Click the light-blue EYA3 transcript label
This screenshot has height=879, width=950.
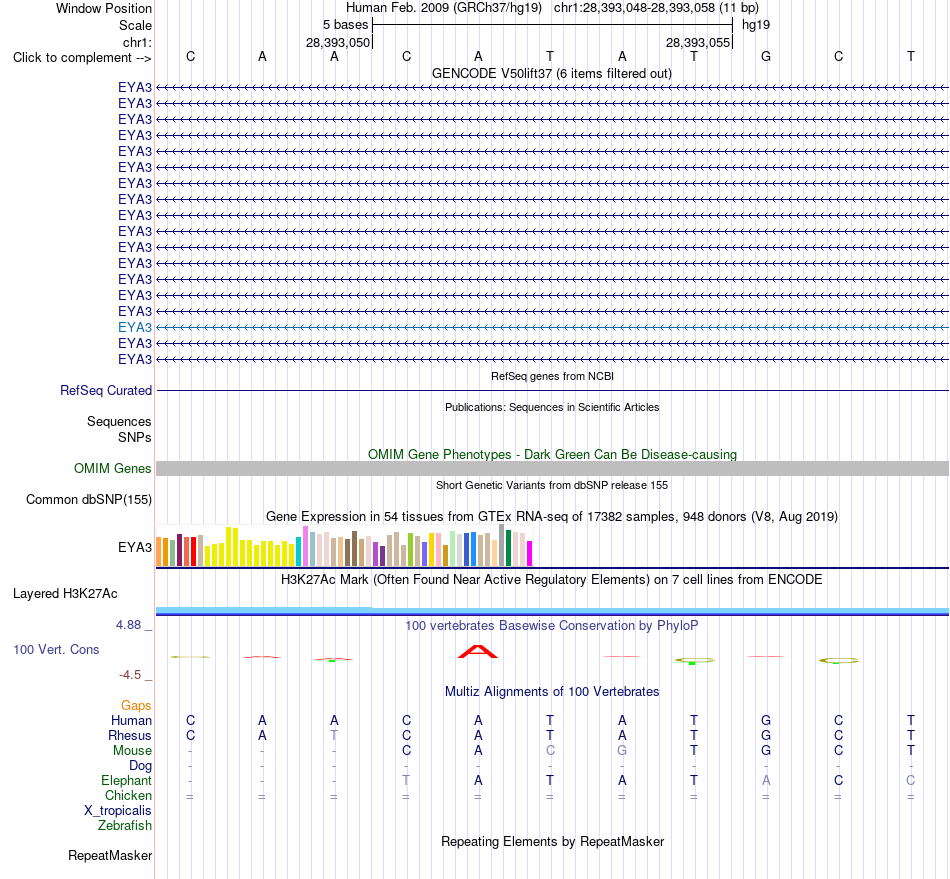coord(135,327)
